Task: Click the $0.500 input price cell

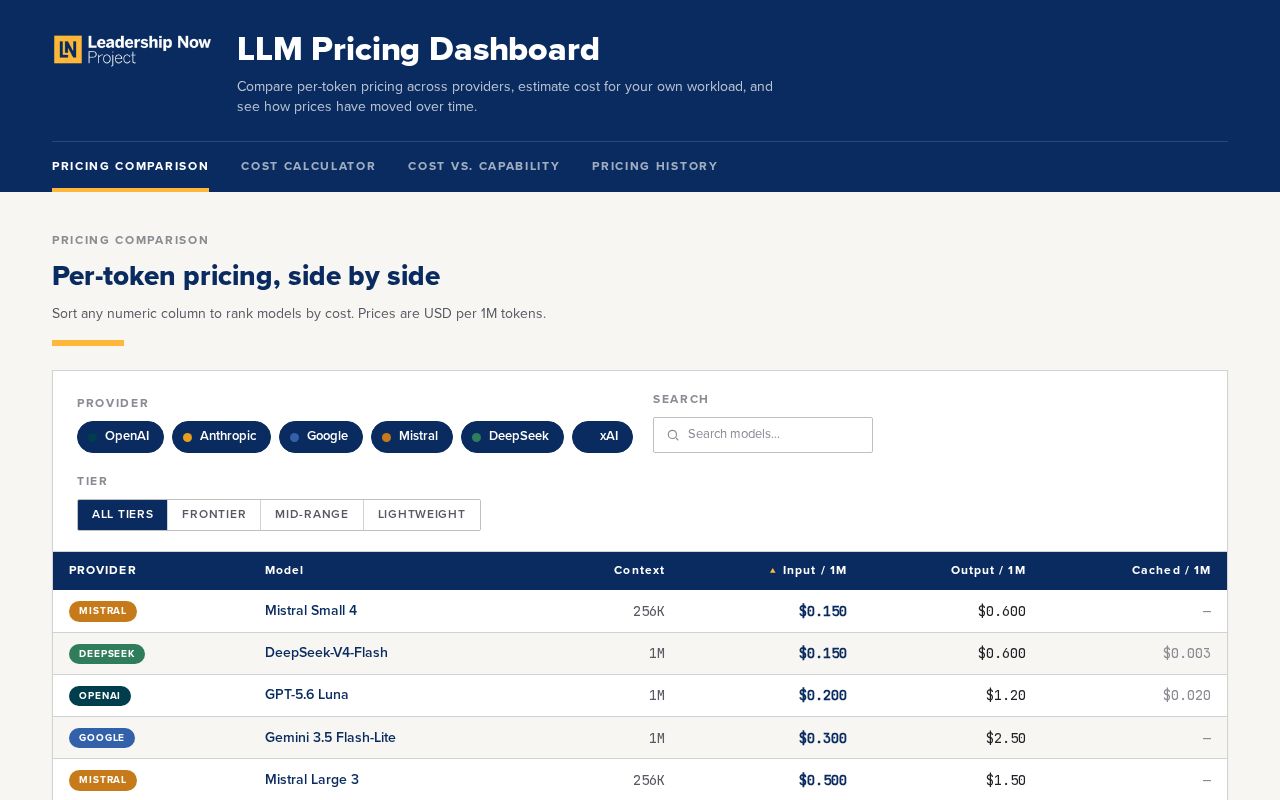Action: pos(822,780)
